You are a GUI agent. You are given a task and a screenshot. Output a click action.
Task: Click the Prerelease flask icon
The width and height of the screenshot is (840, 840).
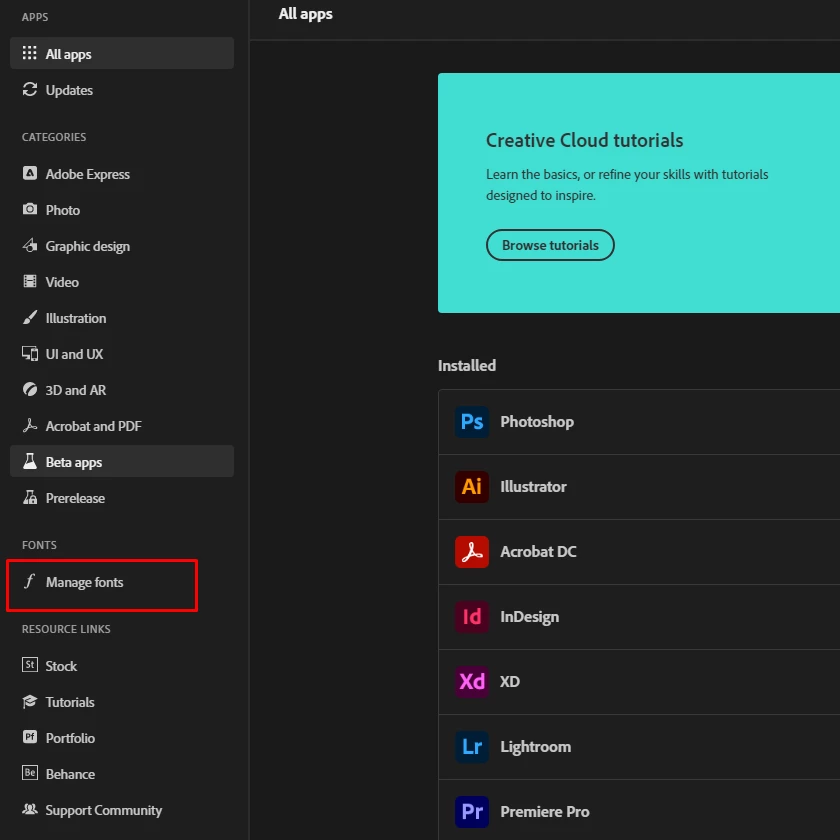[30, 497]
